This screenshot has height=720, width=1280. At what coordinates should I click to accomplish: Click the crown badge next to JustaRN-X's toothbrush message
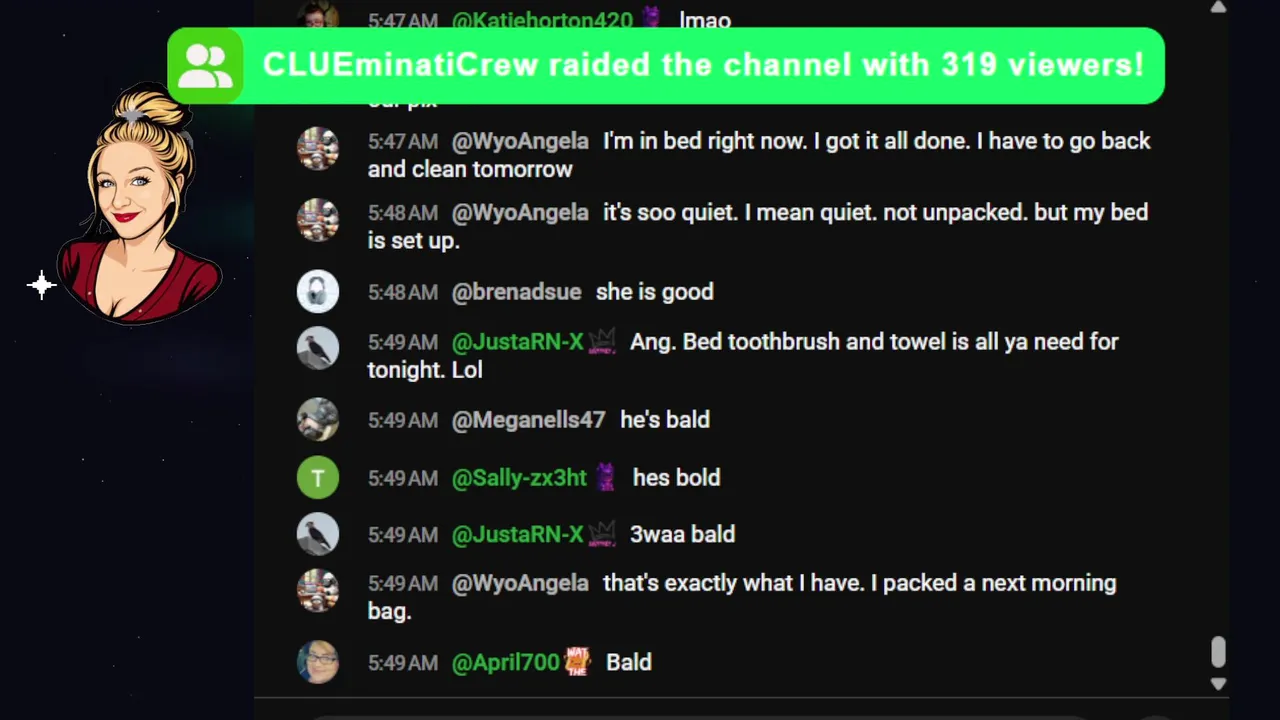click(x=601, y=343)
